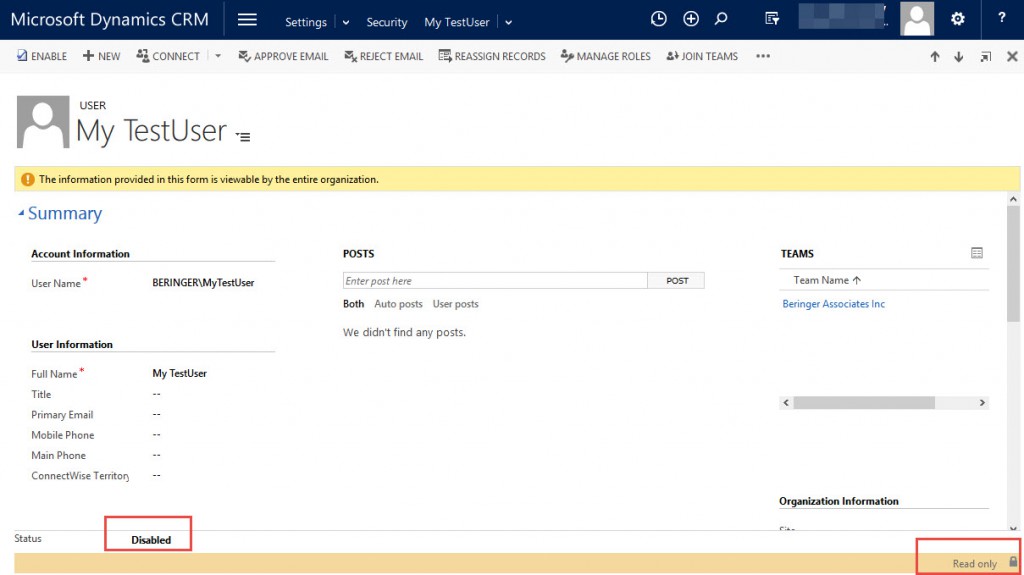Viewport: 1024px width, 575px height.
Task: Open the Security breadcrumb
Action: (x=387, y=22)
